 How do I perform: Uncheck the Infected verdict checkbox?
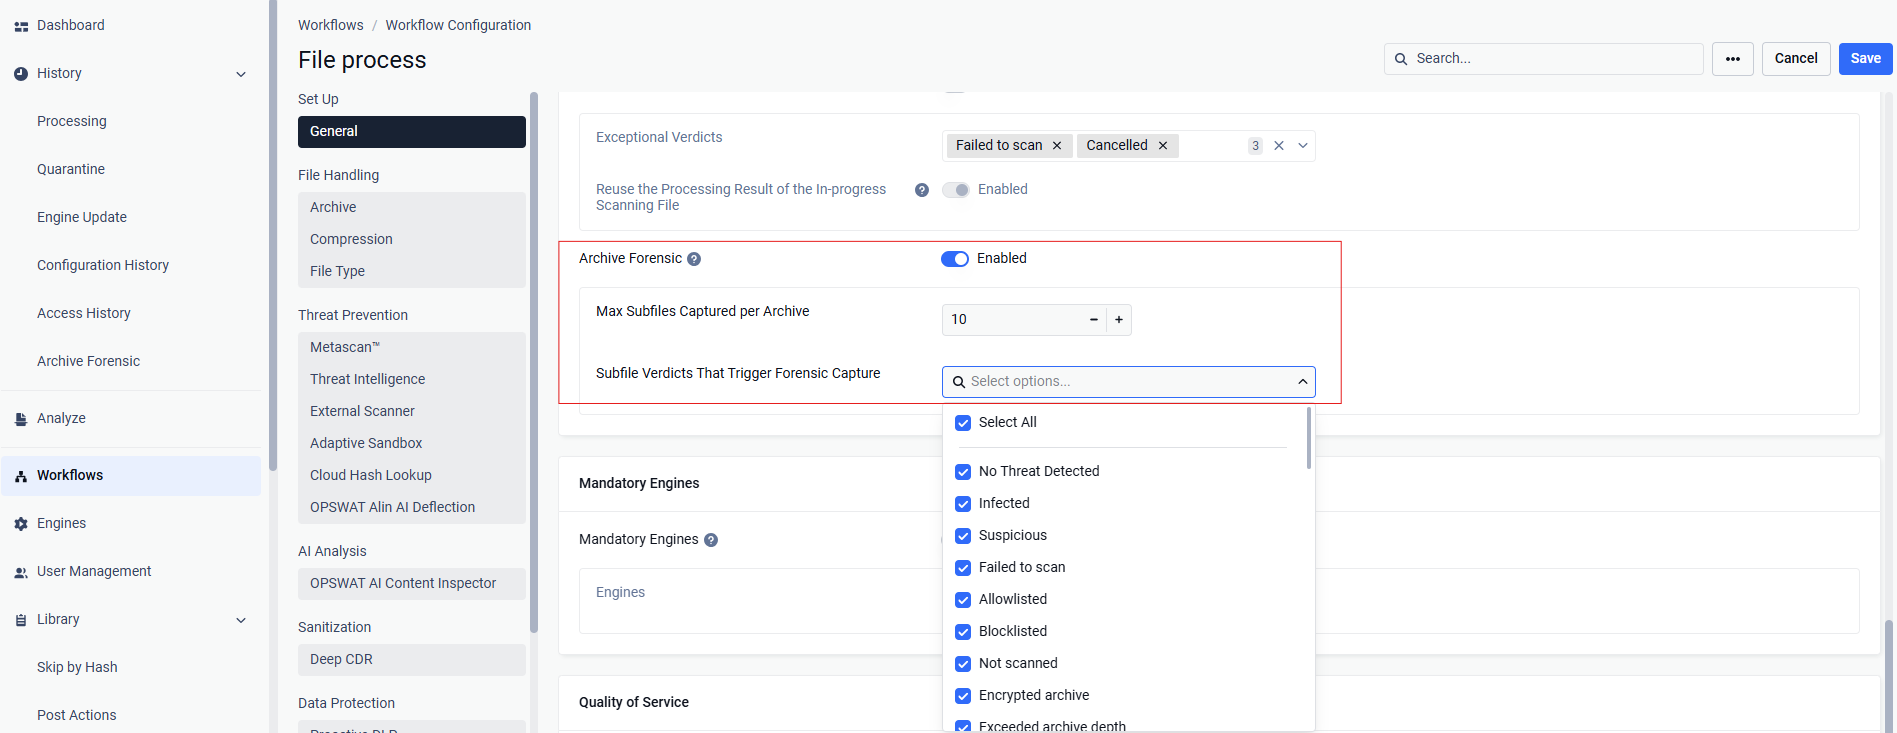[x=963, y=504]
